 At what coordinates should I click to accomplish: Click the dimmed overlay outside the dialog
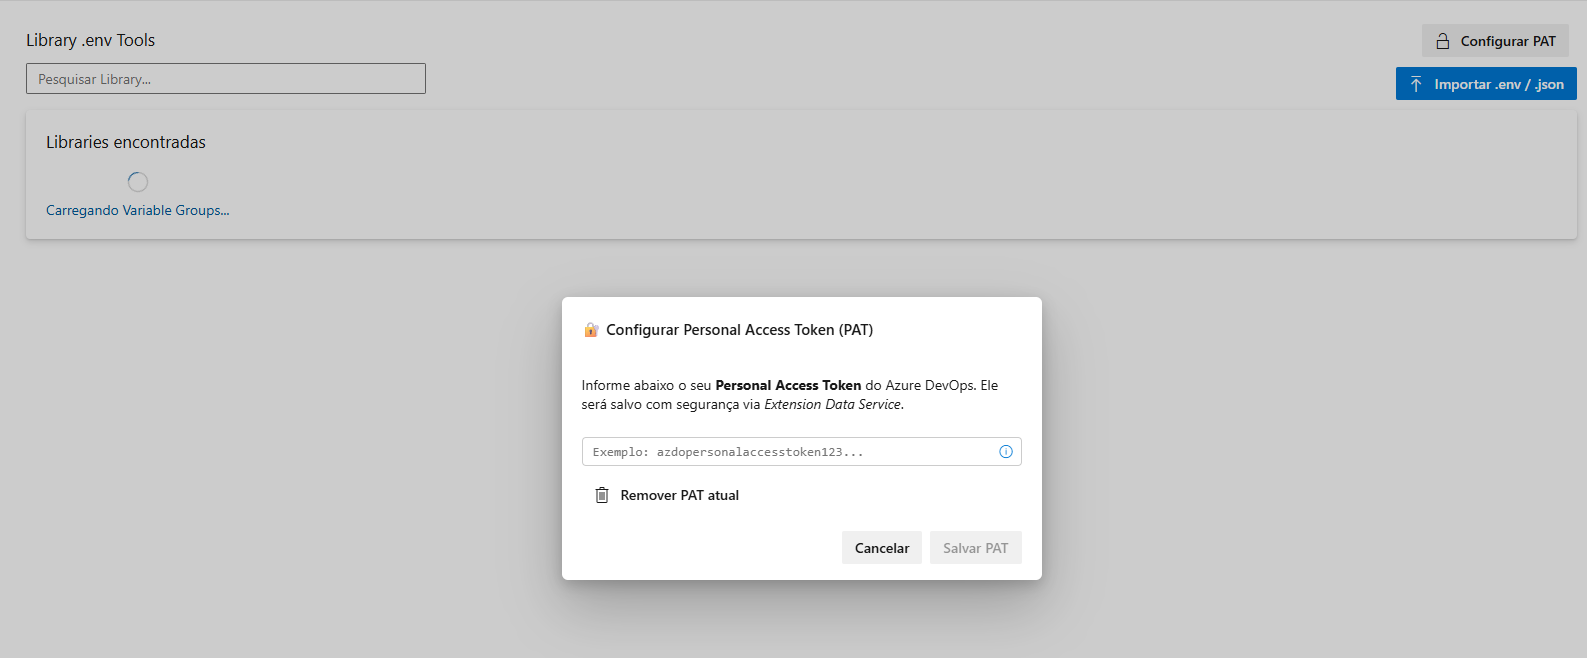click(x=300, y=450)
